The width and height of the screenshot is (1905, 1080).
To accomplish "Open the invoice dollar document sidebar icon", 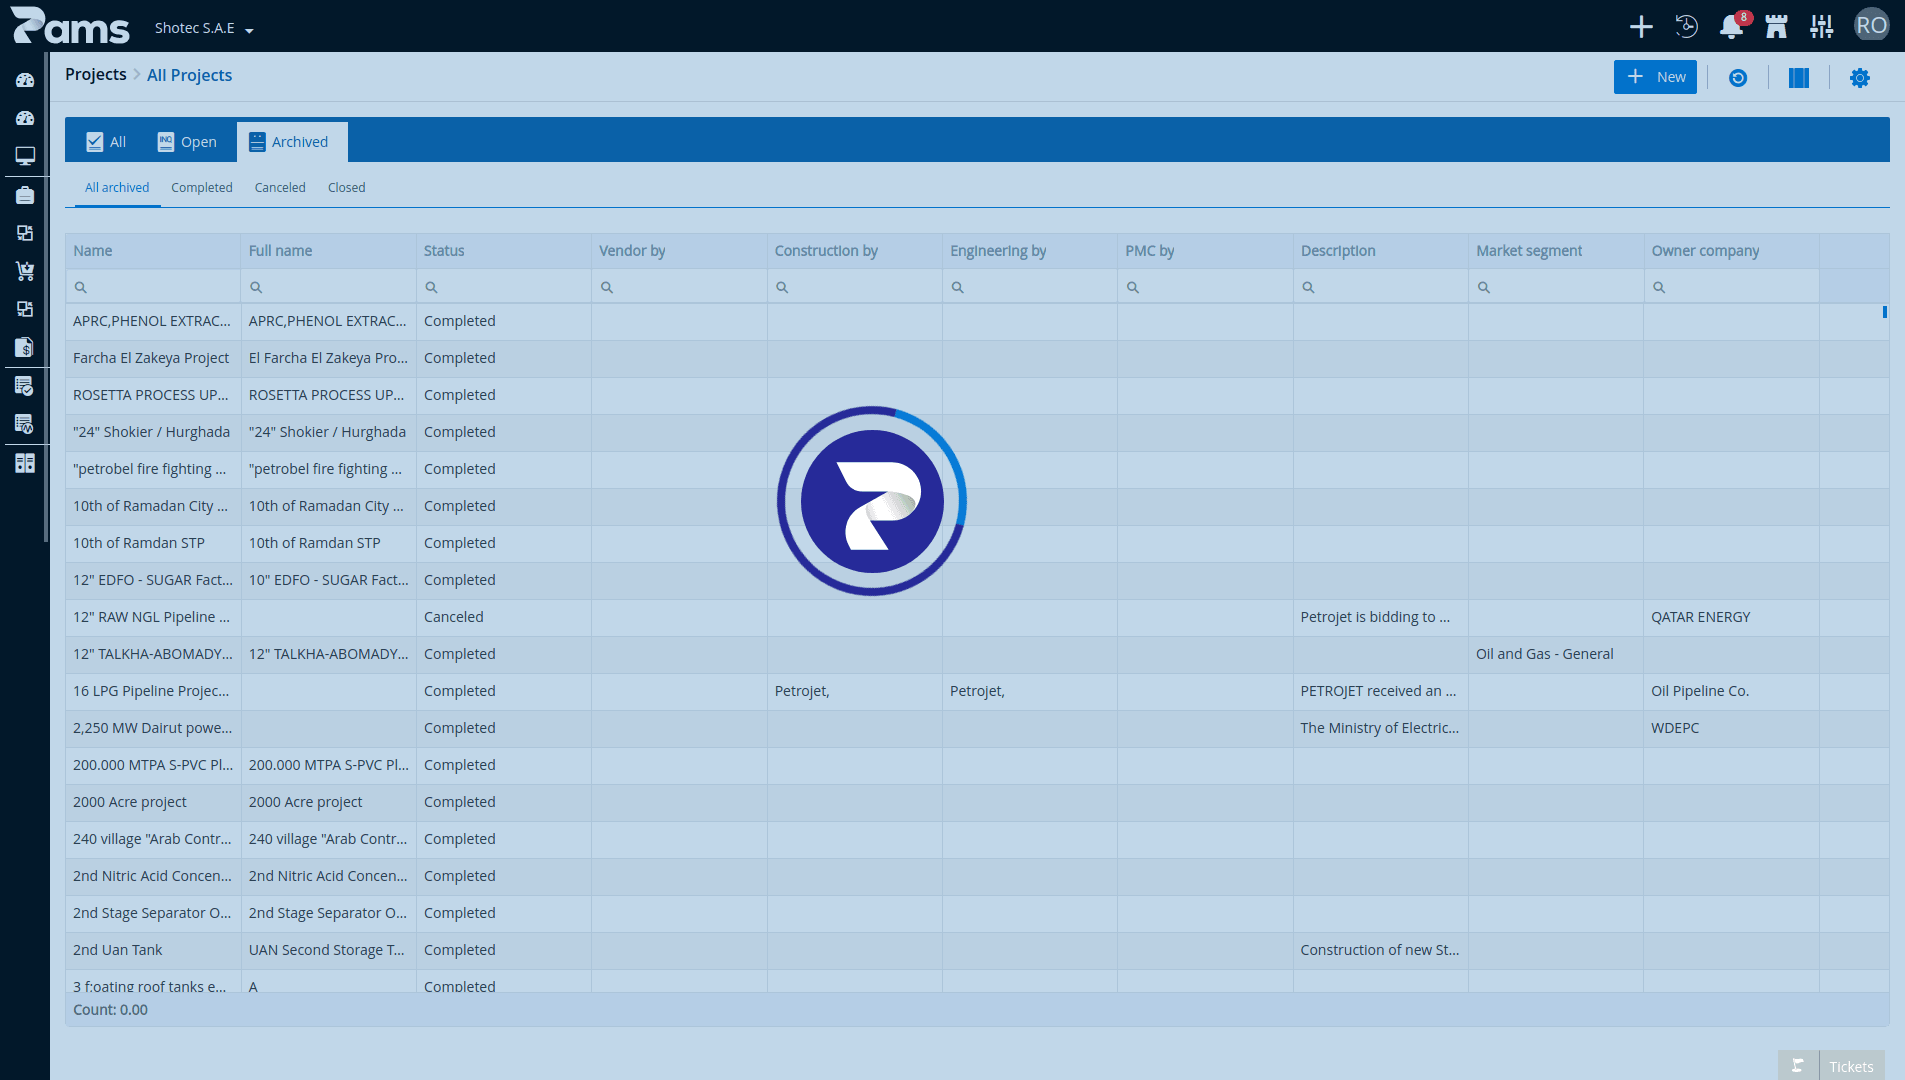I will click(25, 347).
